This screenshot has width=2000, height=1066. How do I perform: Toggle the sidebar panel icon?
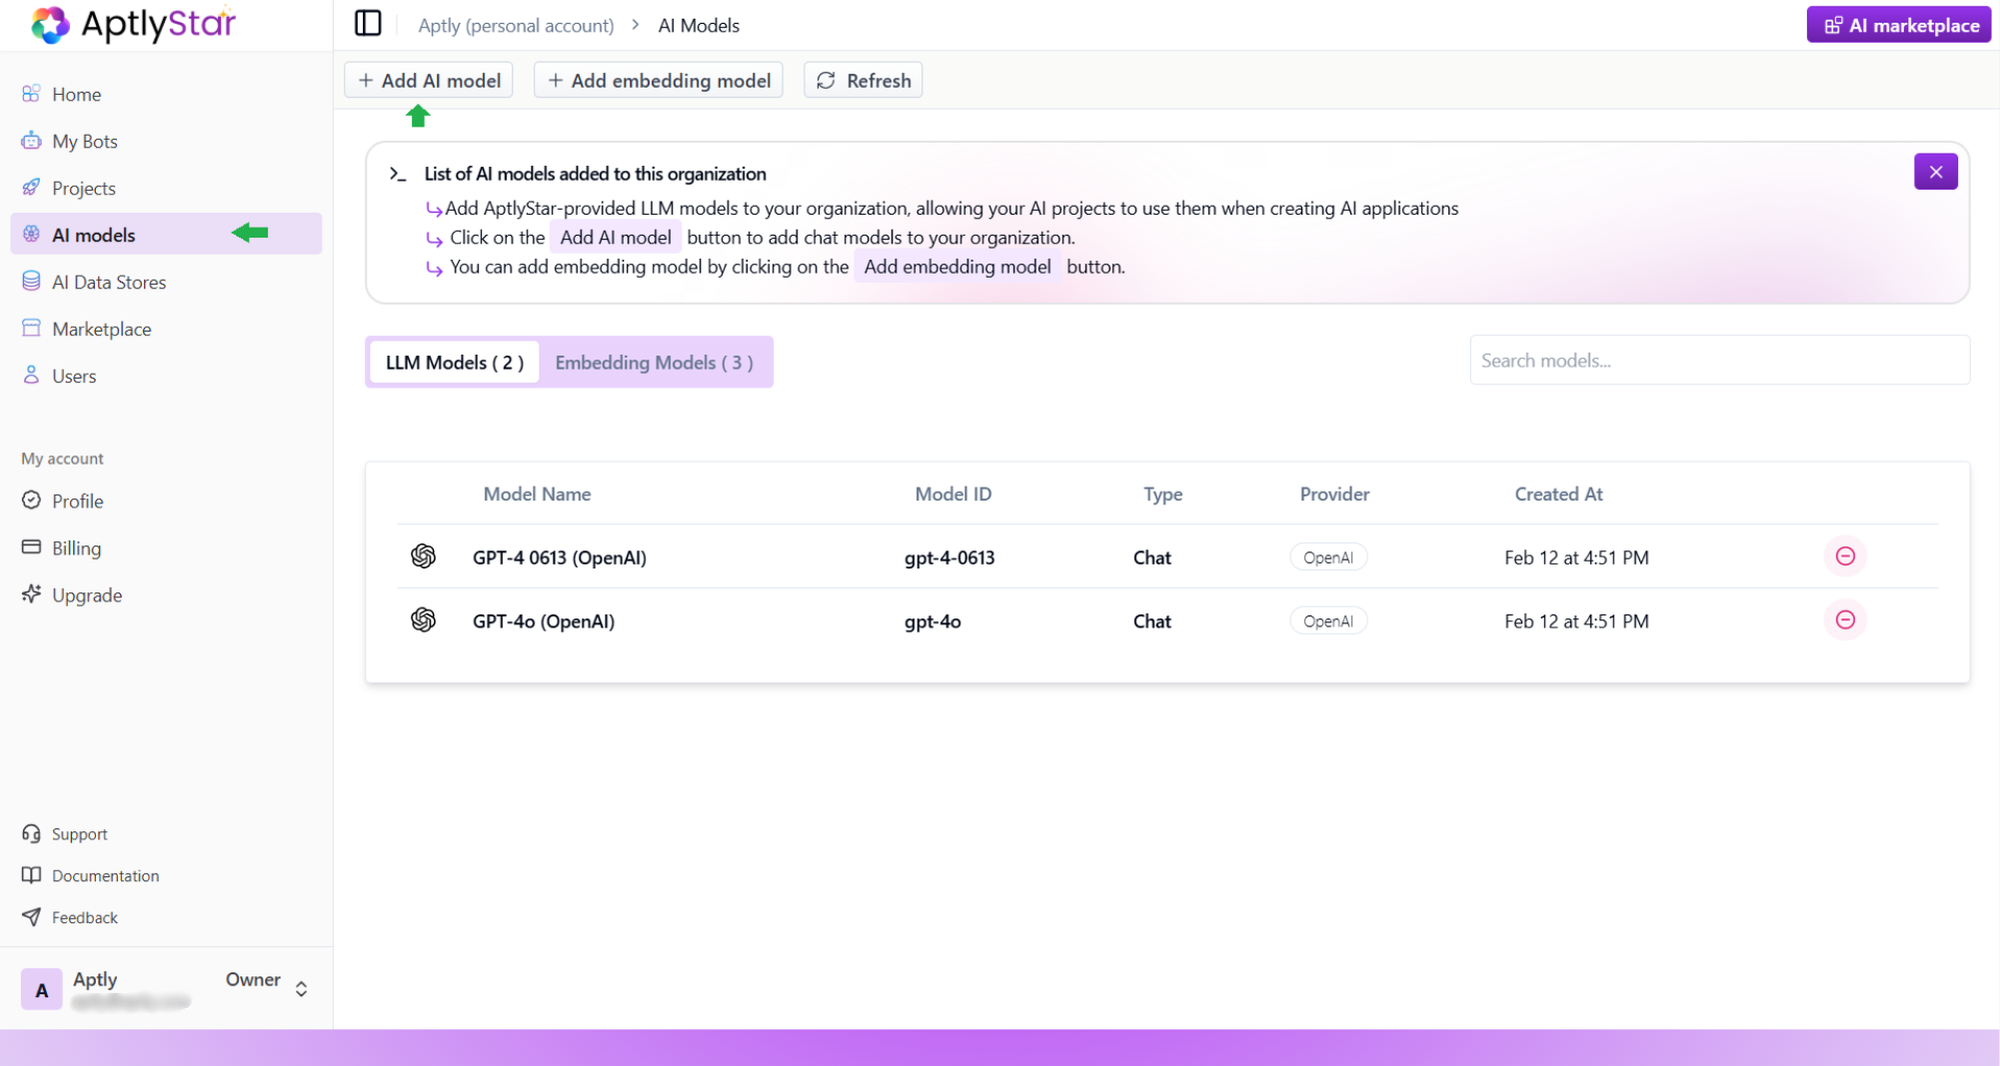(x=368, y=24)
